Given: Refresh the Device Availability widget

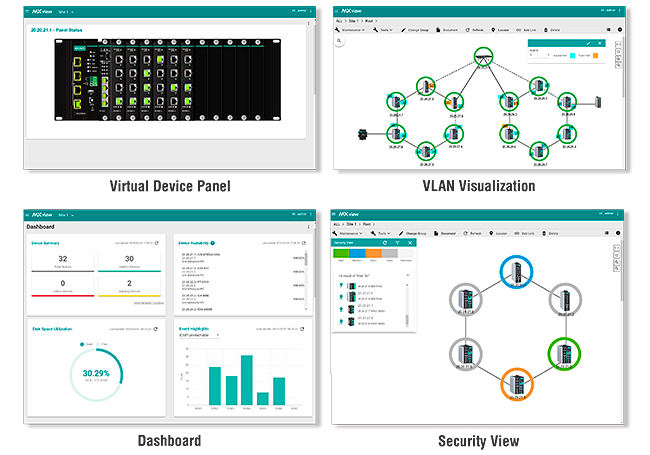Looking at the screenshot, I should tap(303, 243).
